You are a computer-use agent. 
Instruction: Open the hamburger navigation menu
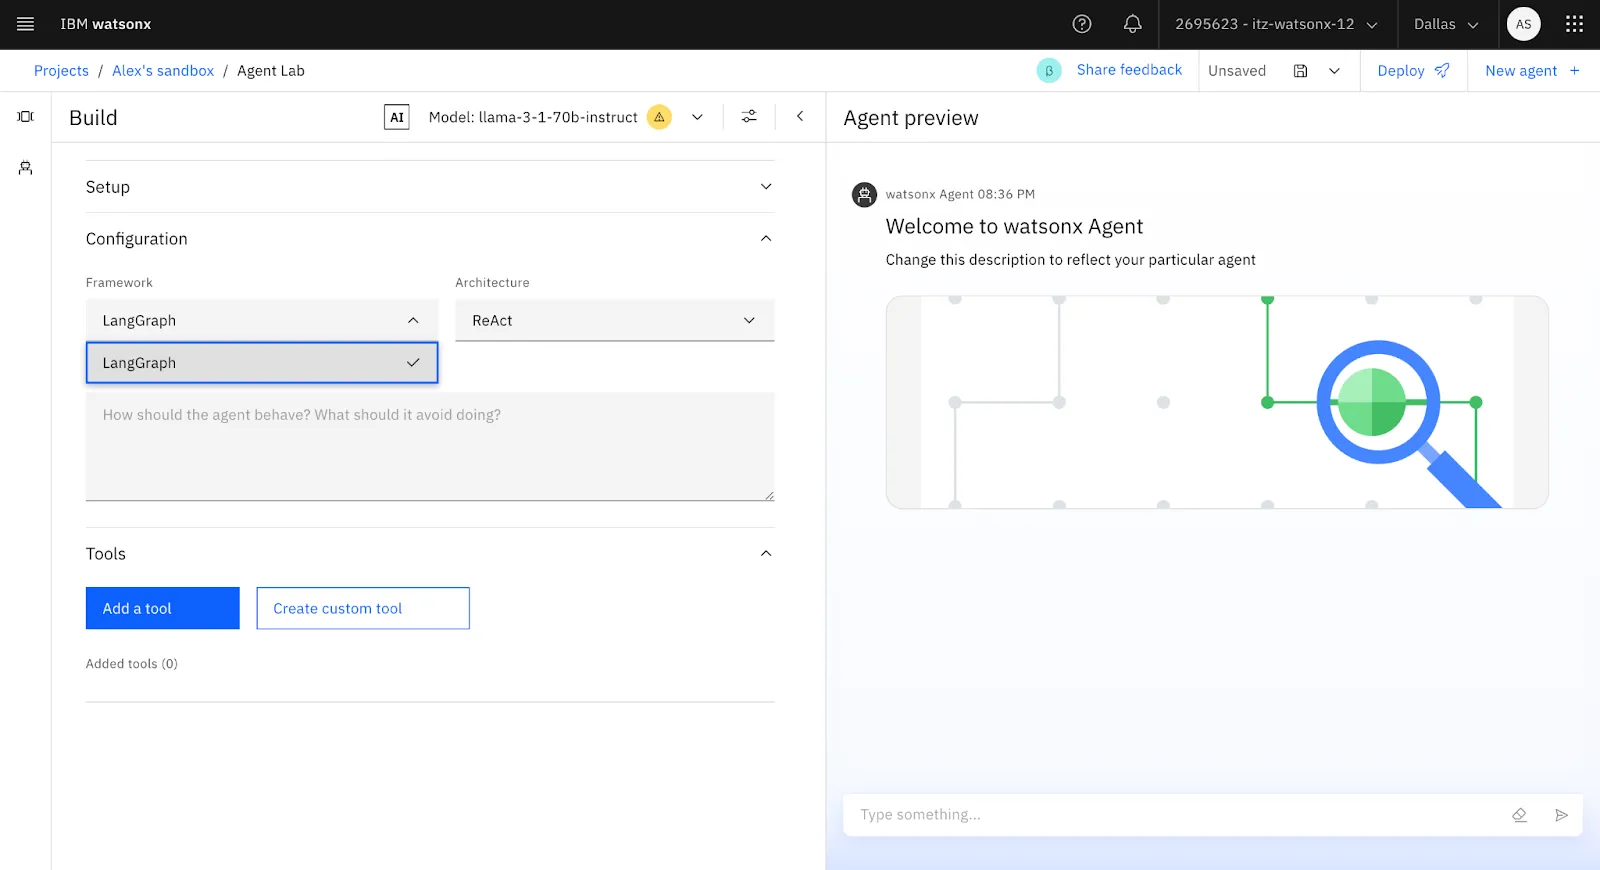[25, 24]
